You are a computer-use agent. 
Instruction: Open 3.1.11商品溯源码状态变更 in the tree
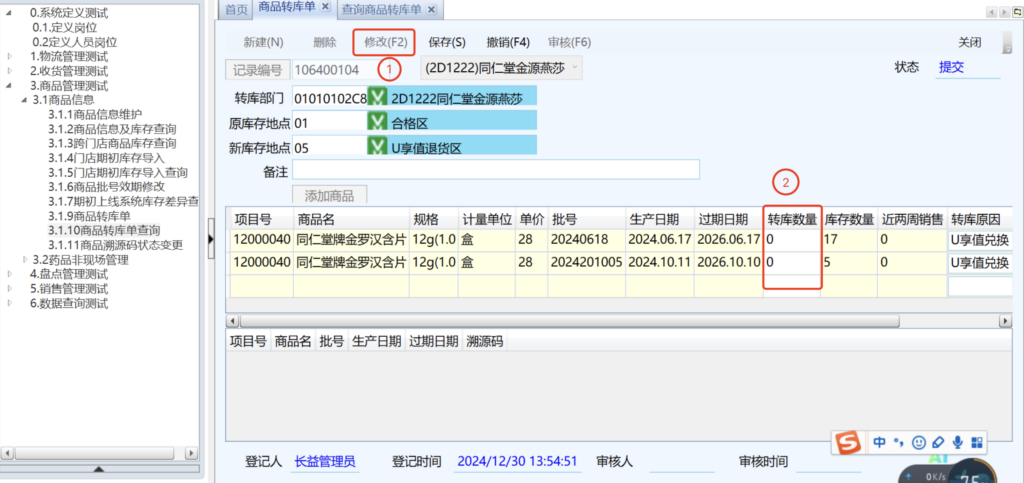[115, 245]
